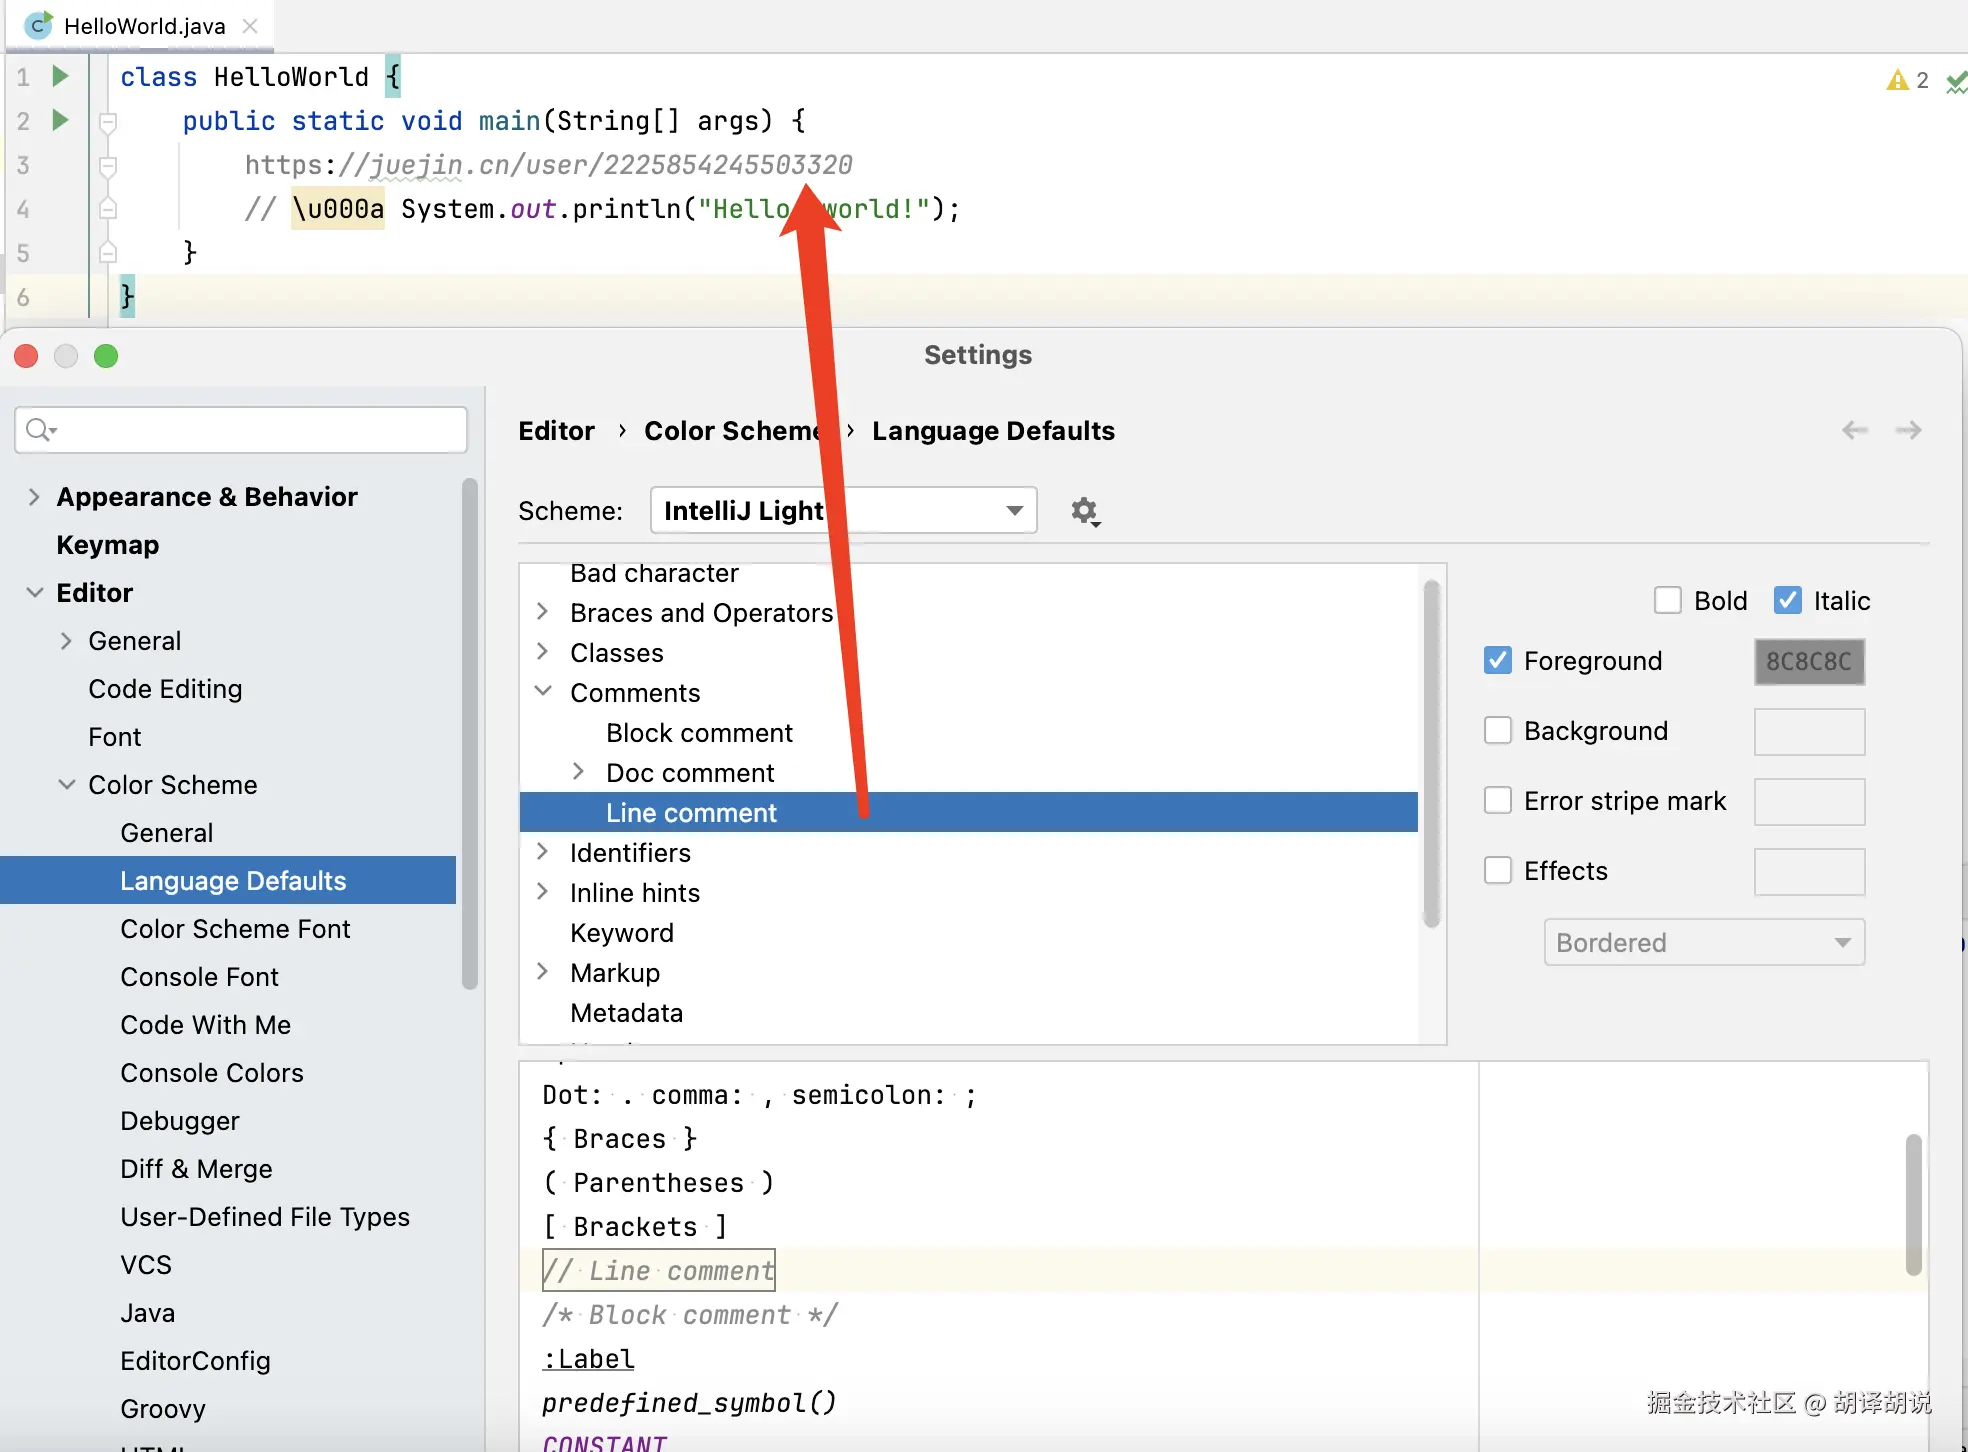Close the HelloWorld.java editor tab
Screen dimensions: 1968x1452
pyautogui.click(x=250, y=26)
